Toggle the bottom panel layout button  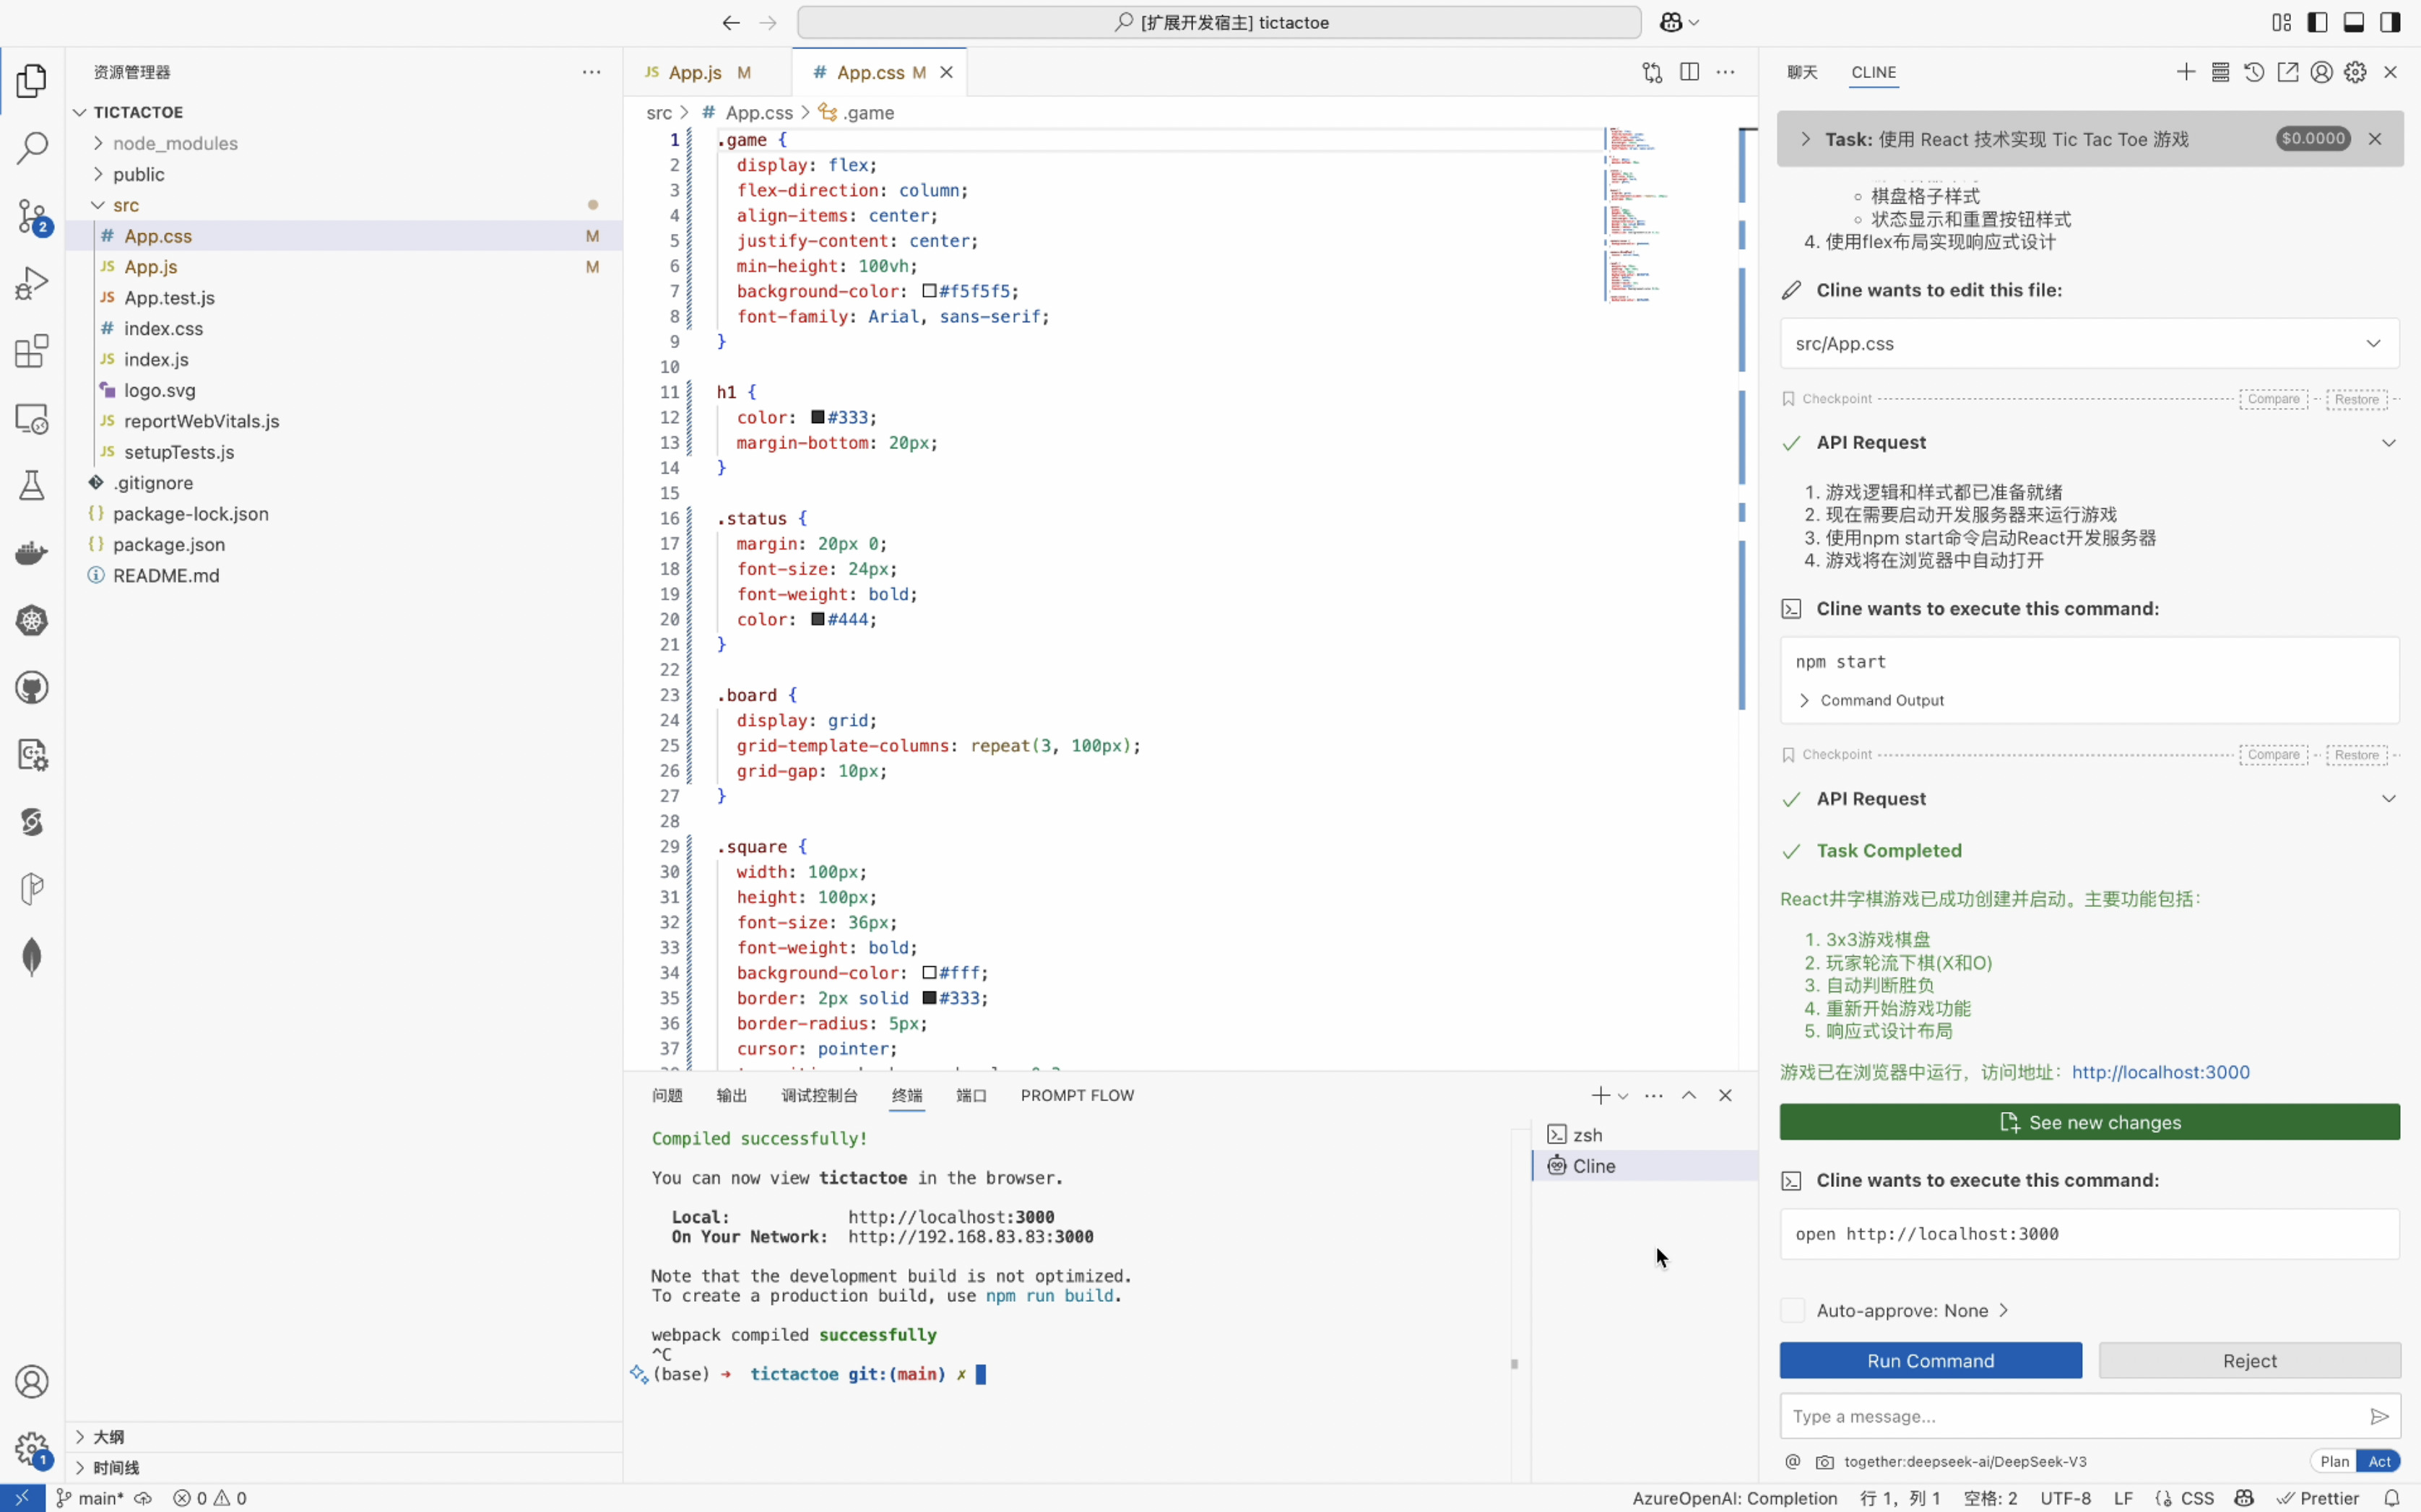coord(2354,22)
